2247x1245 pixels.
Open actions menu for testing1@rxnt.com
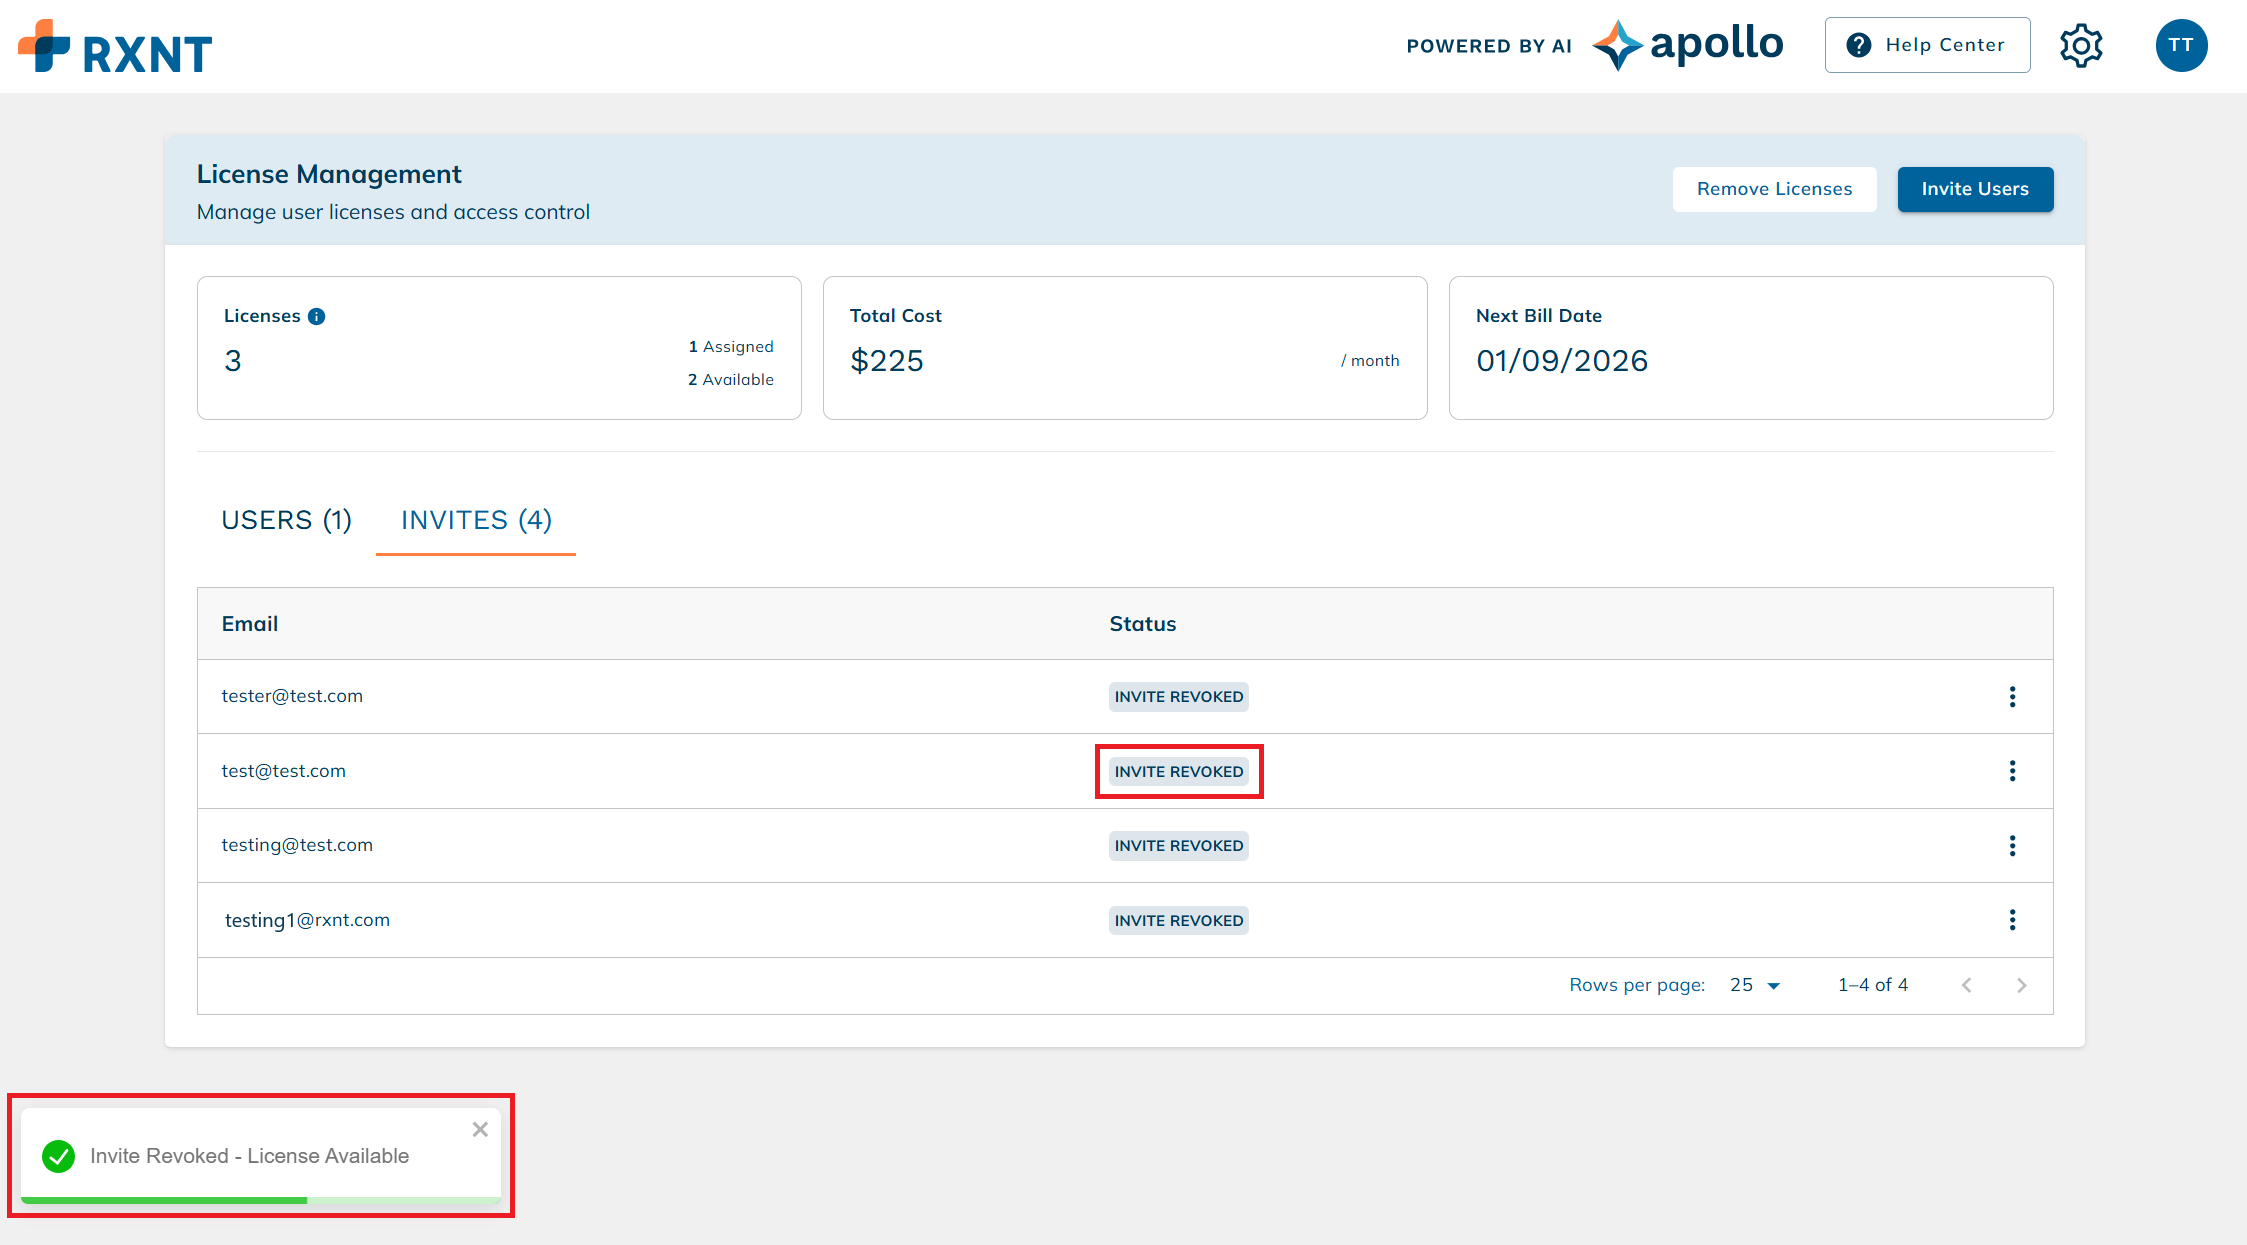(2012, 920)
